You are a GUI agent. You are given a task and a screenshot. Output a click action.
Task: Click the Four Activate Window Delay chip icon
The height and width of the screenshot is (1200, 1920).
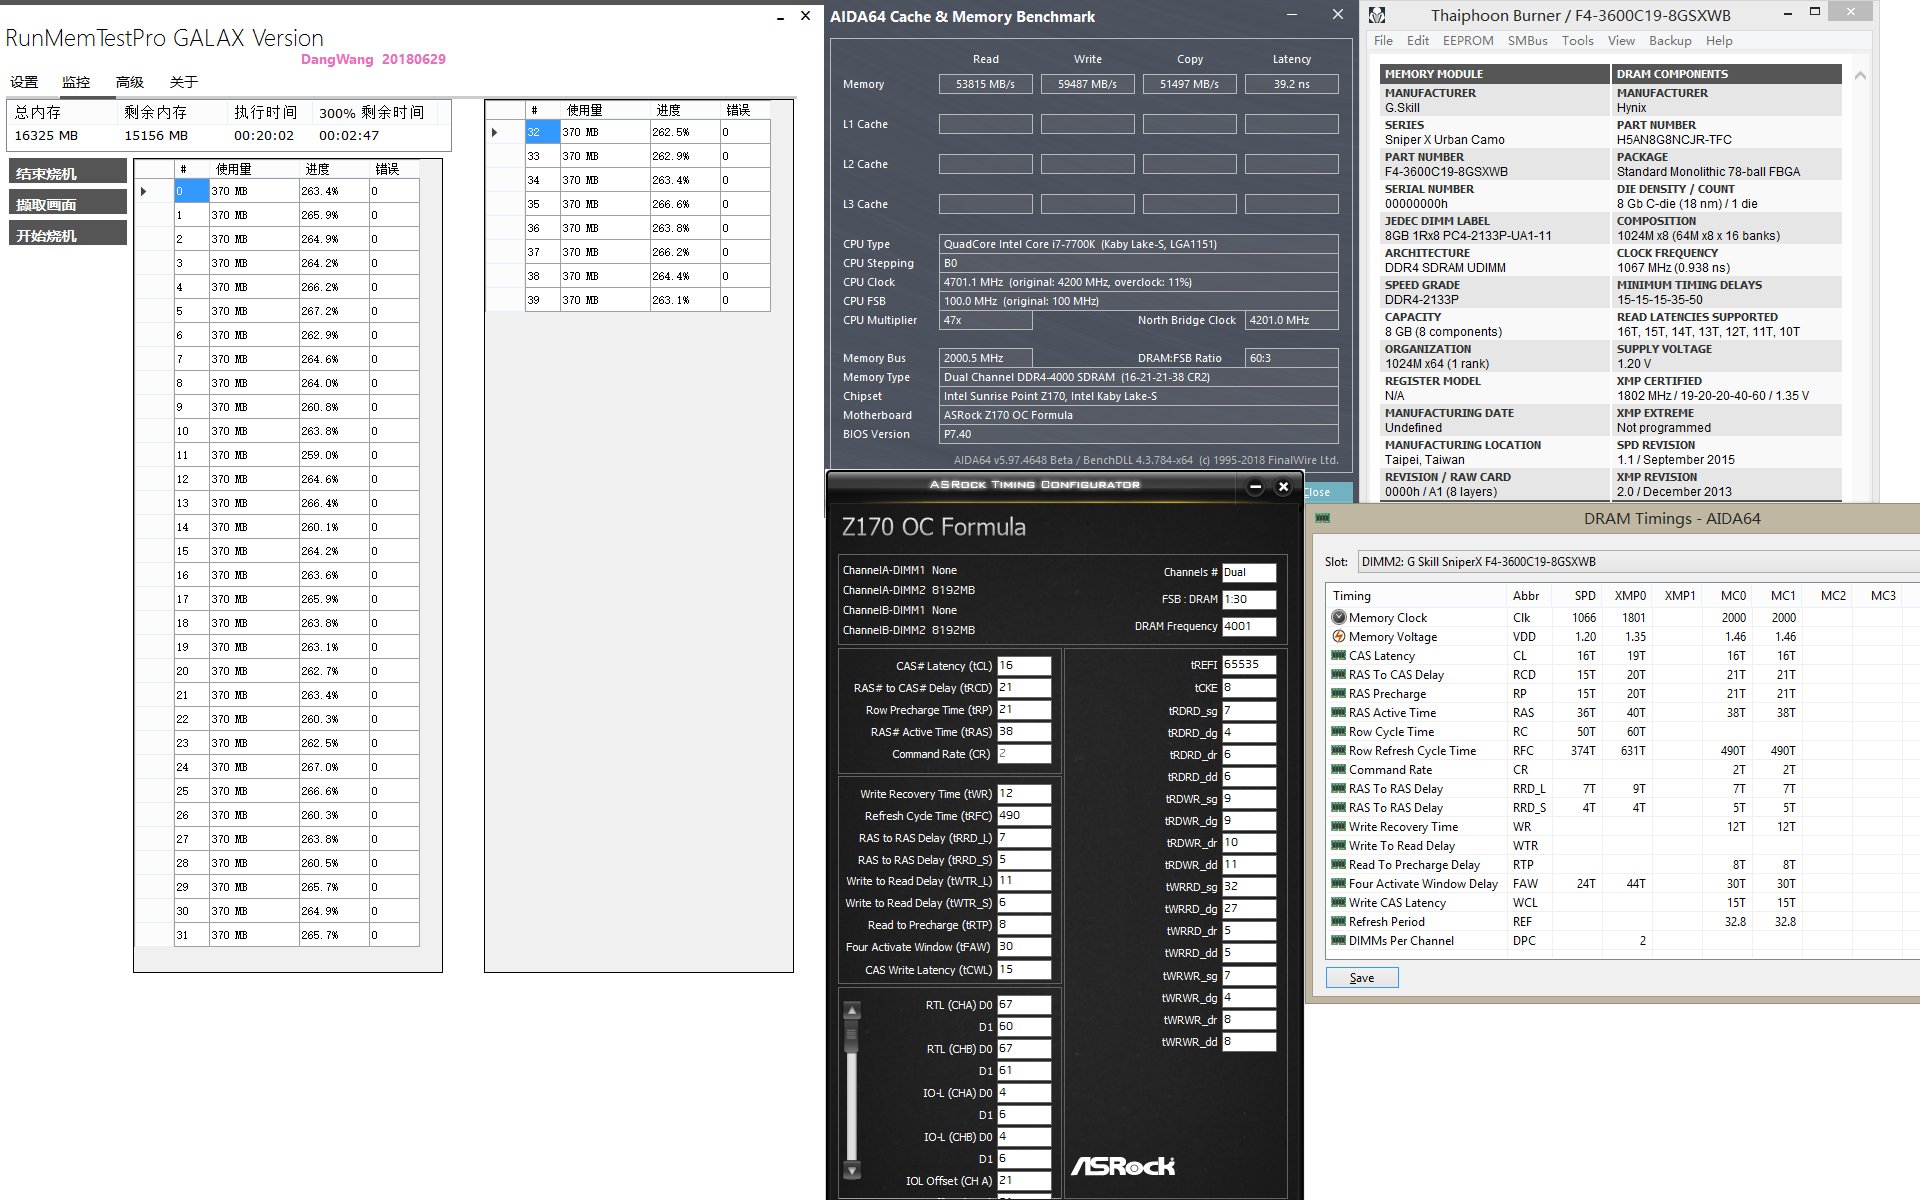click(1338, 883)
